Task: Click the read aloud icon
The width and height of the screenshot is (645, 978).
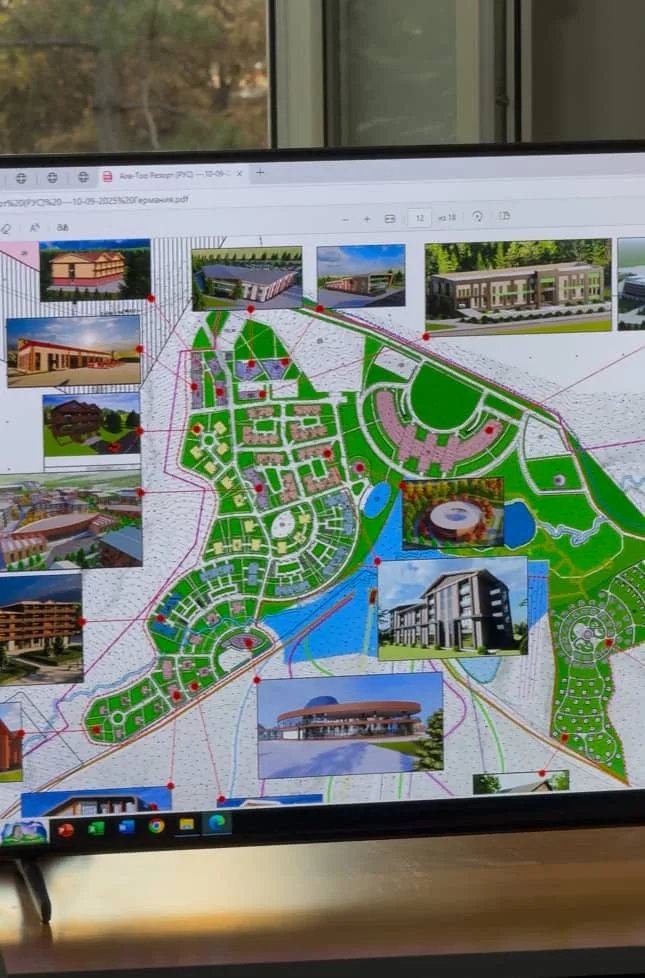Action: coord(34,228)
